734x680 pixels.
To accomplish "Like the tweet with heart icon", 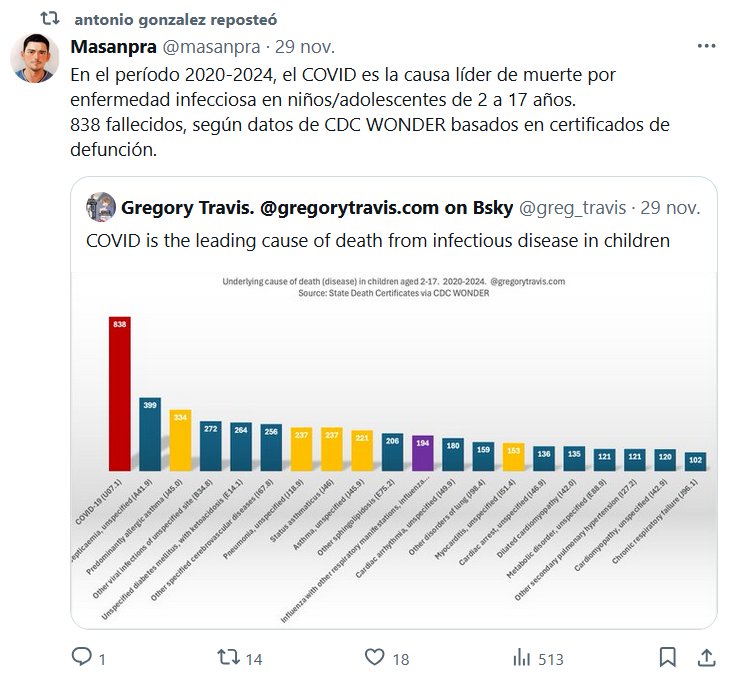I will (x=374, y=657).
